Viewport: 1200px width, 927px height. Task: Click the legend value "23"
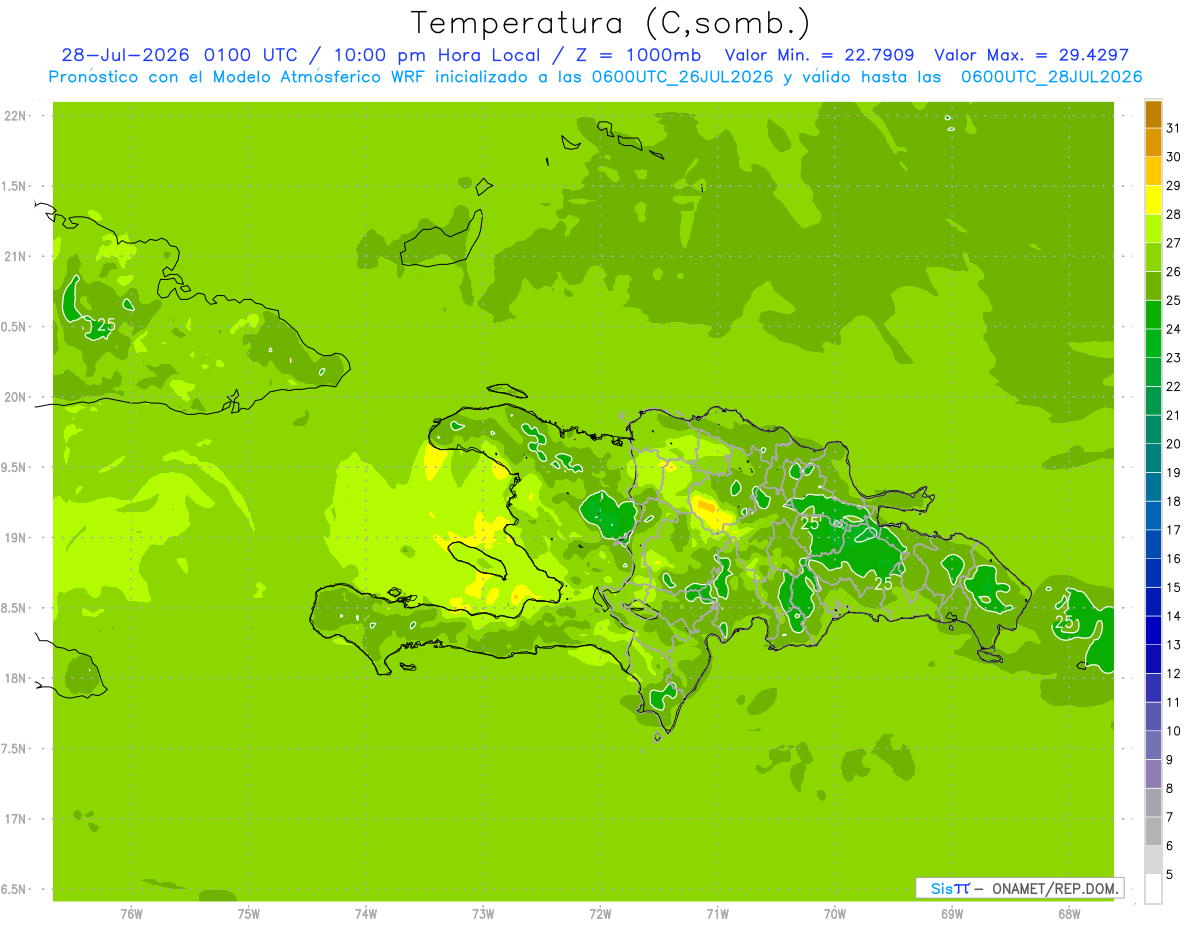click(x=1174, y=358)
